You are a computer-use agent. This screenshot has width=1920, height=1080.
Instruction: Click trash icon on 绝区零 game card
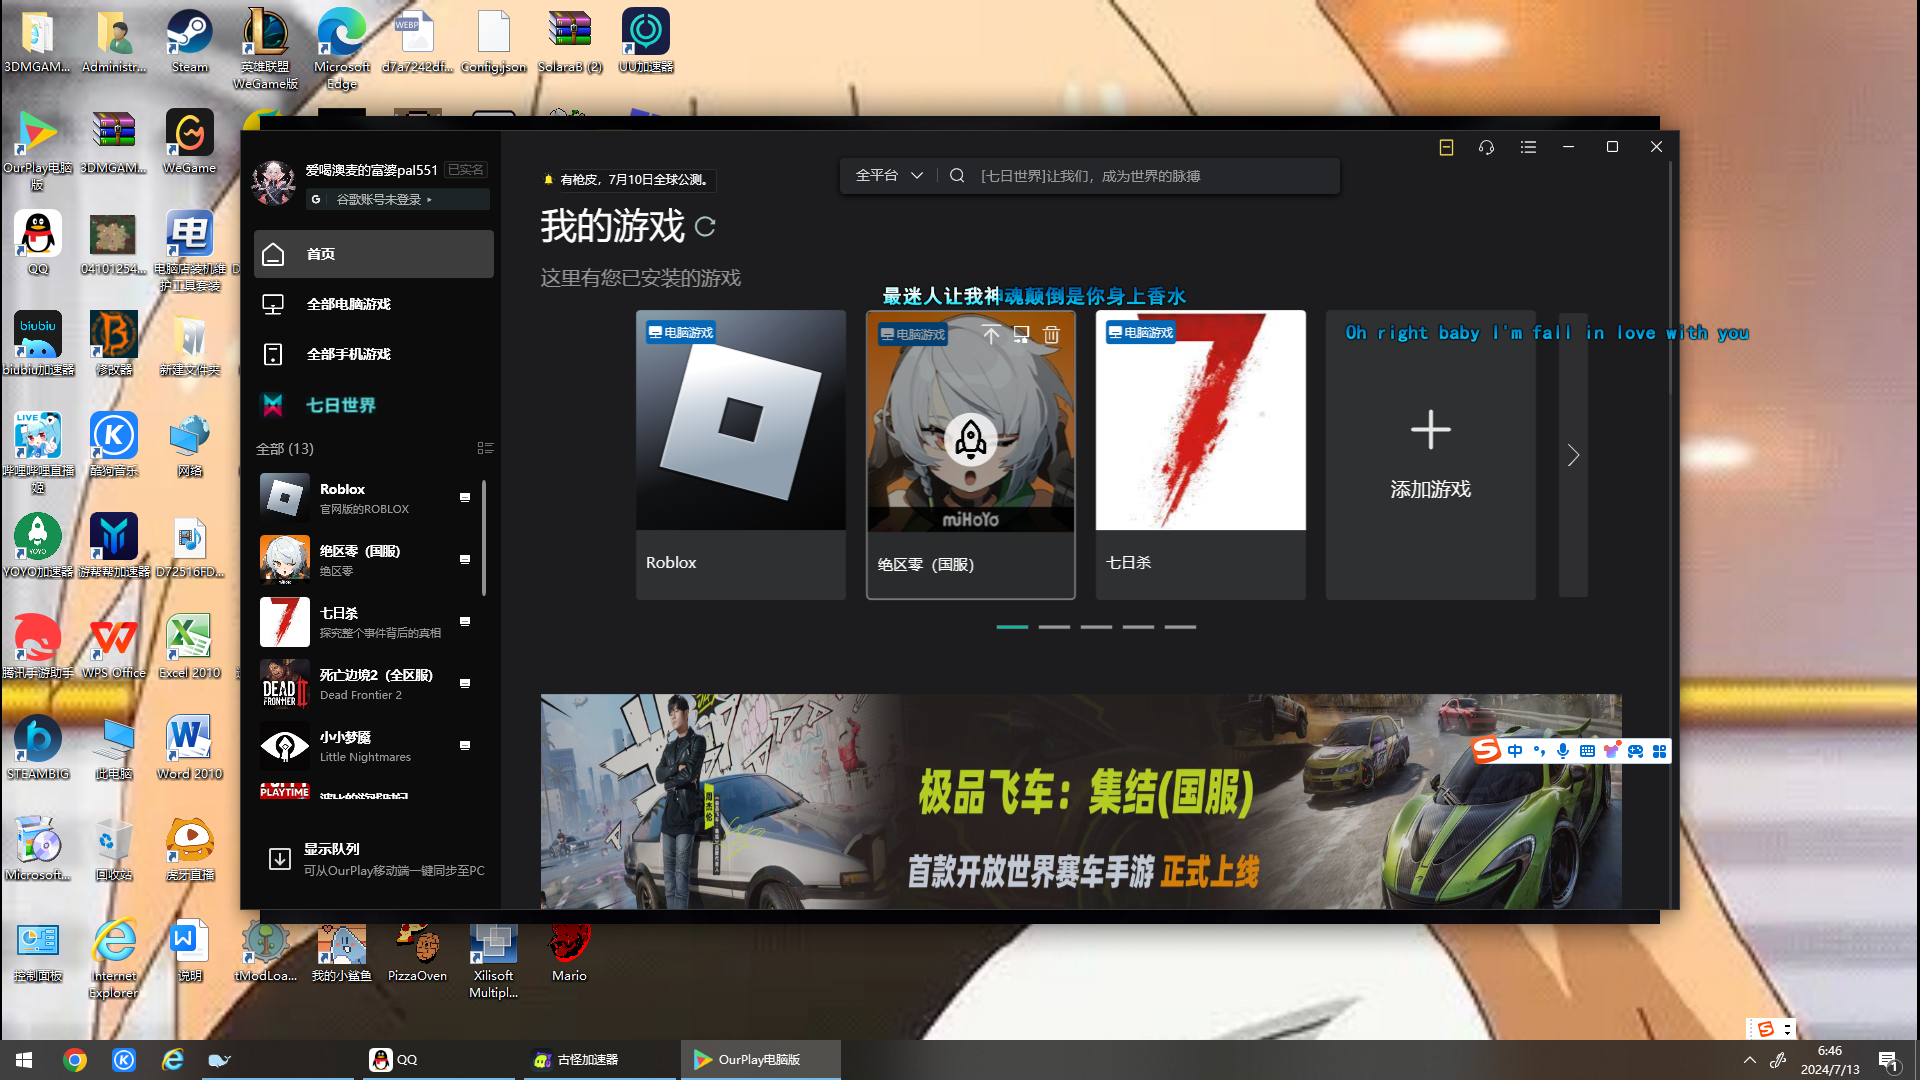point(1051,335)
